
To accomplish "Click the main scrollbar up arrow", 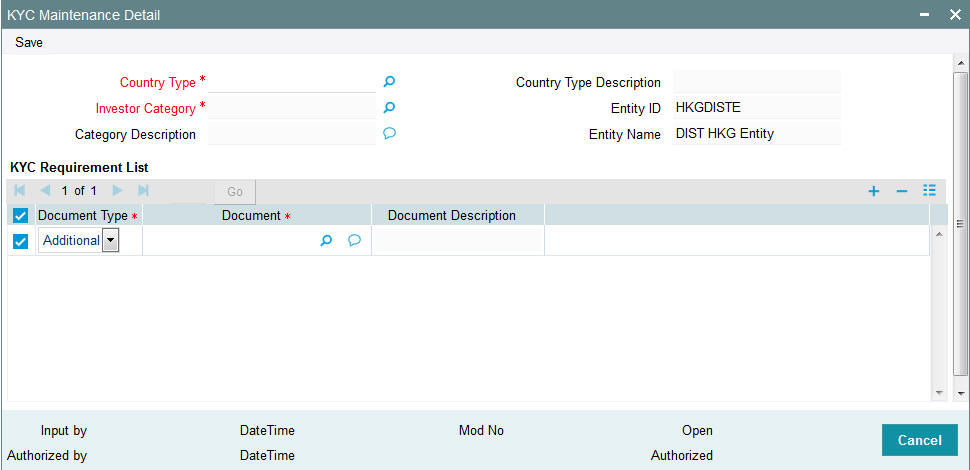I will pyautogui.click(x=961, y=63).
